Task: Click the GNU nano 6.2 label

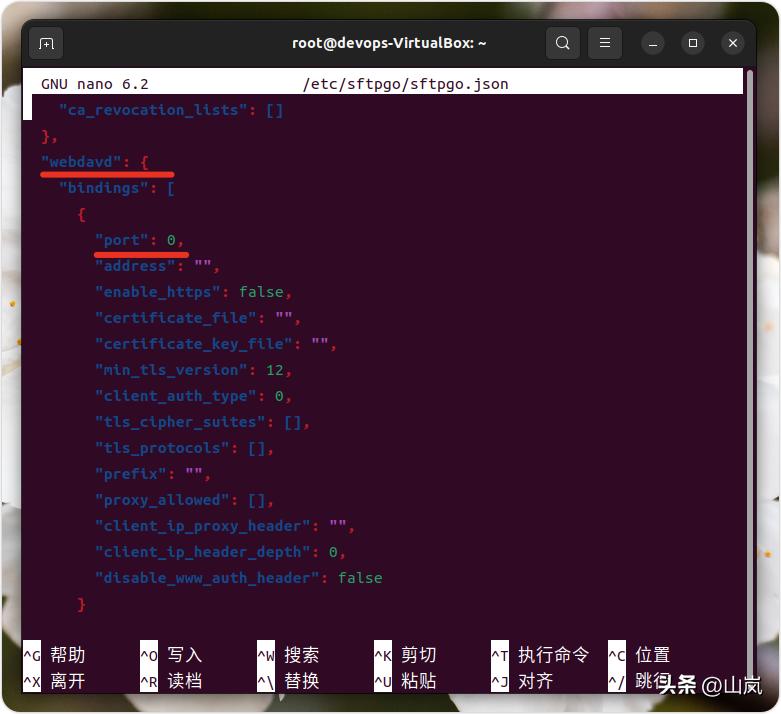Action: 95,84
